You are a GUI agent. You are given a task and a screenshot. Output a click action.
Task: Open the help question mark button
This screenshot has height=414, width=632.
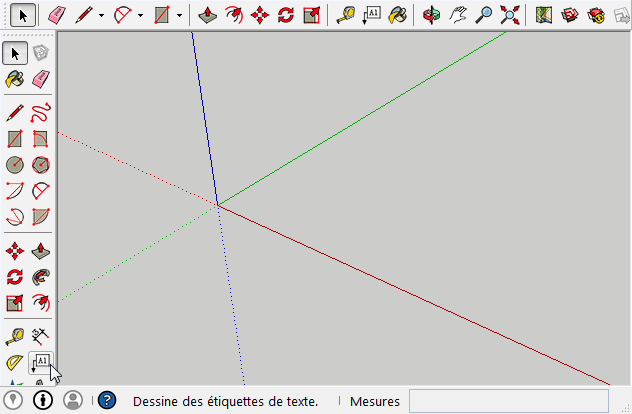tap(108, 401)
